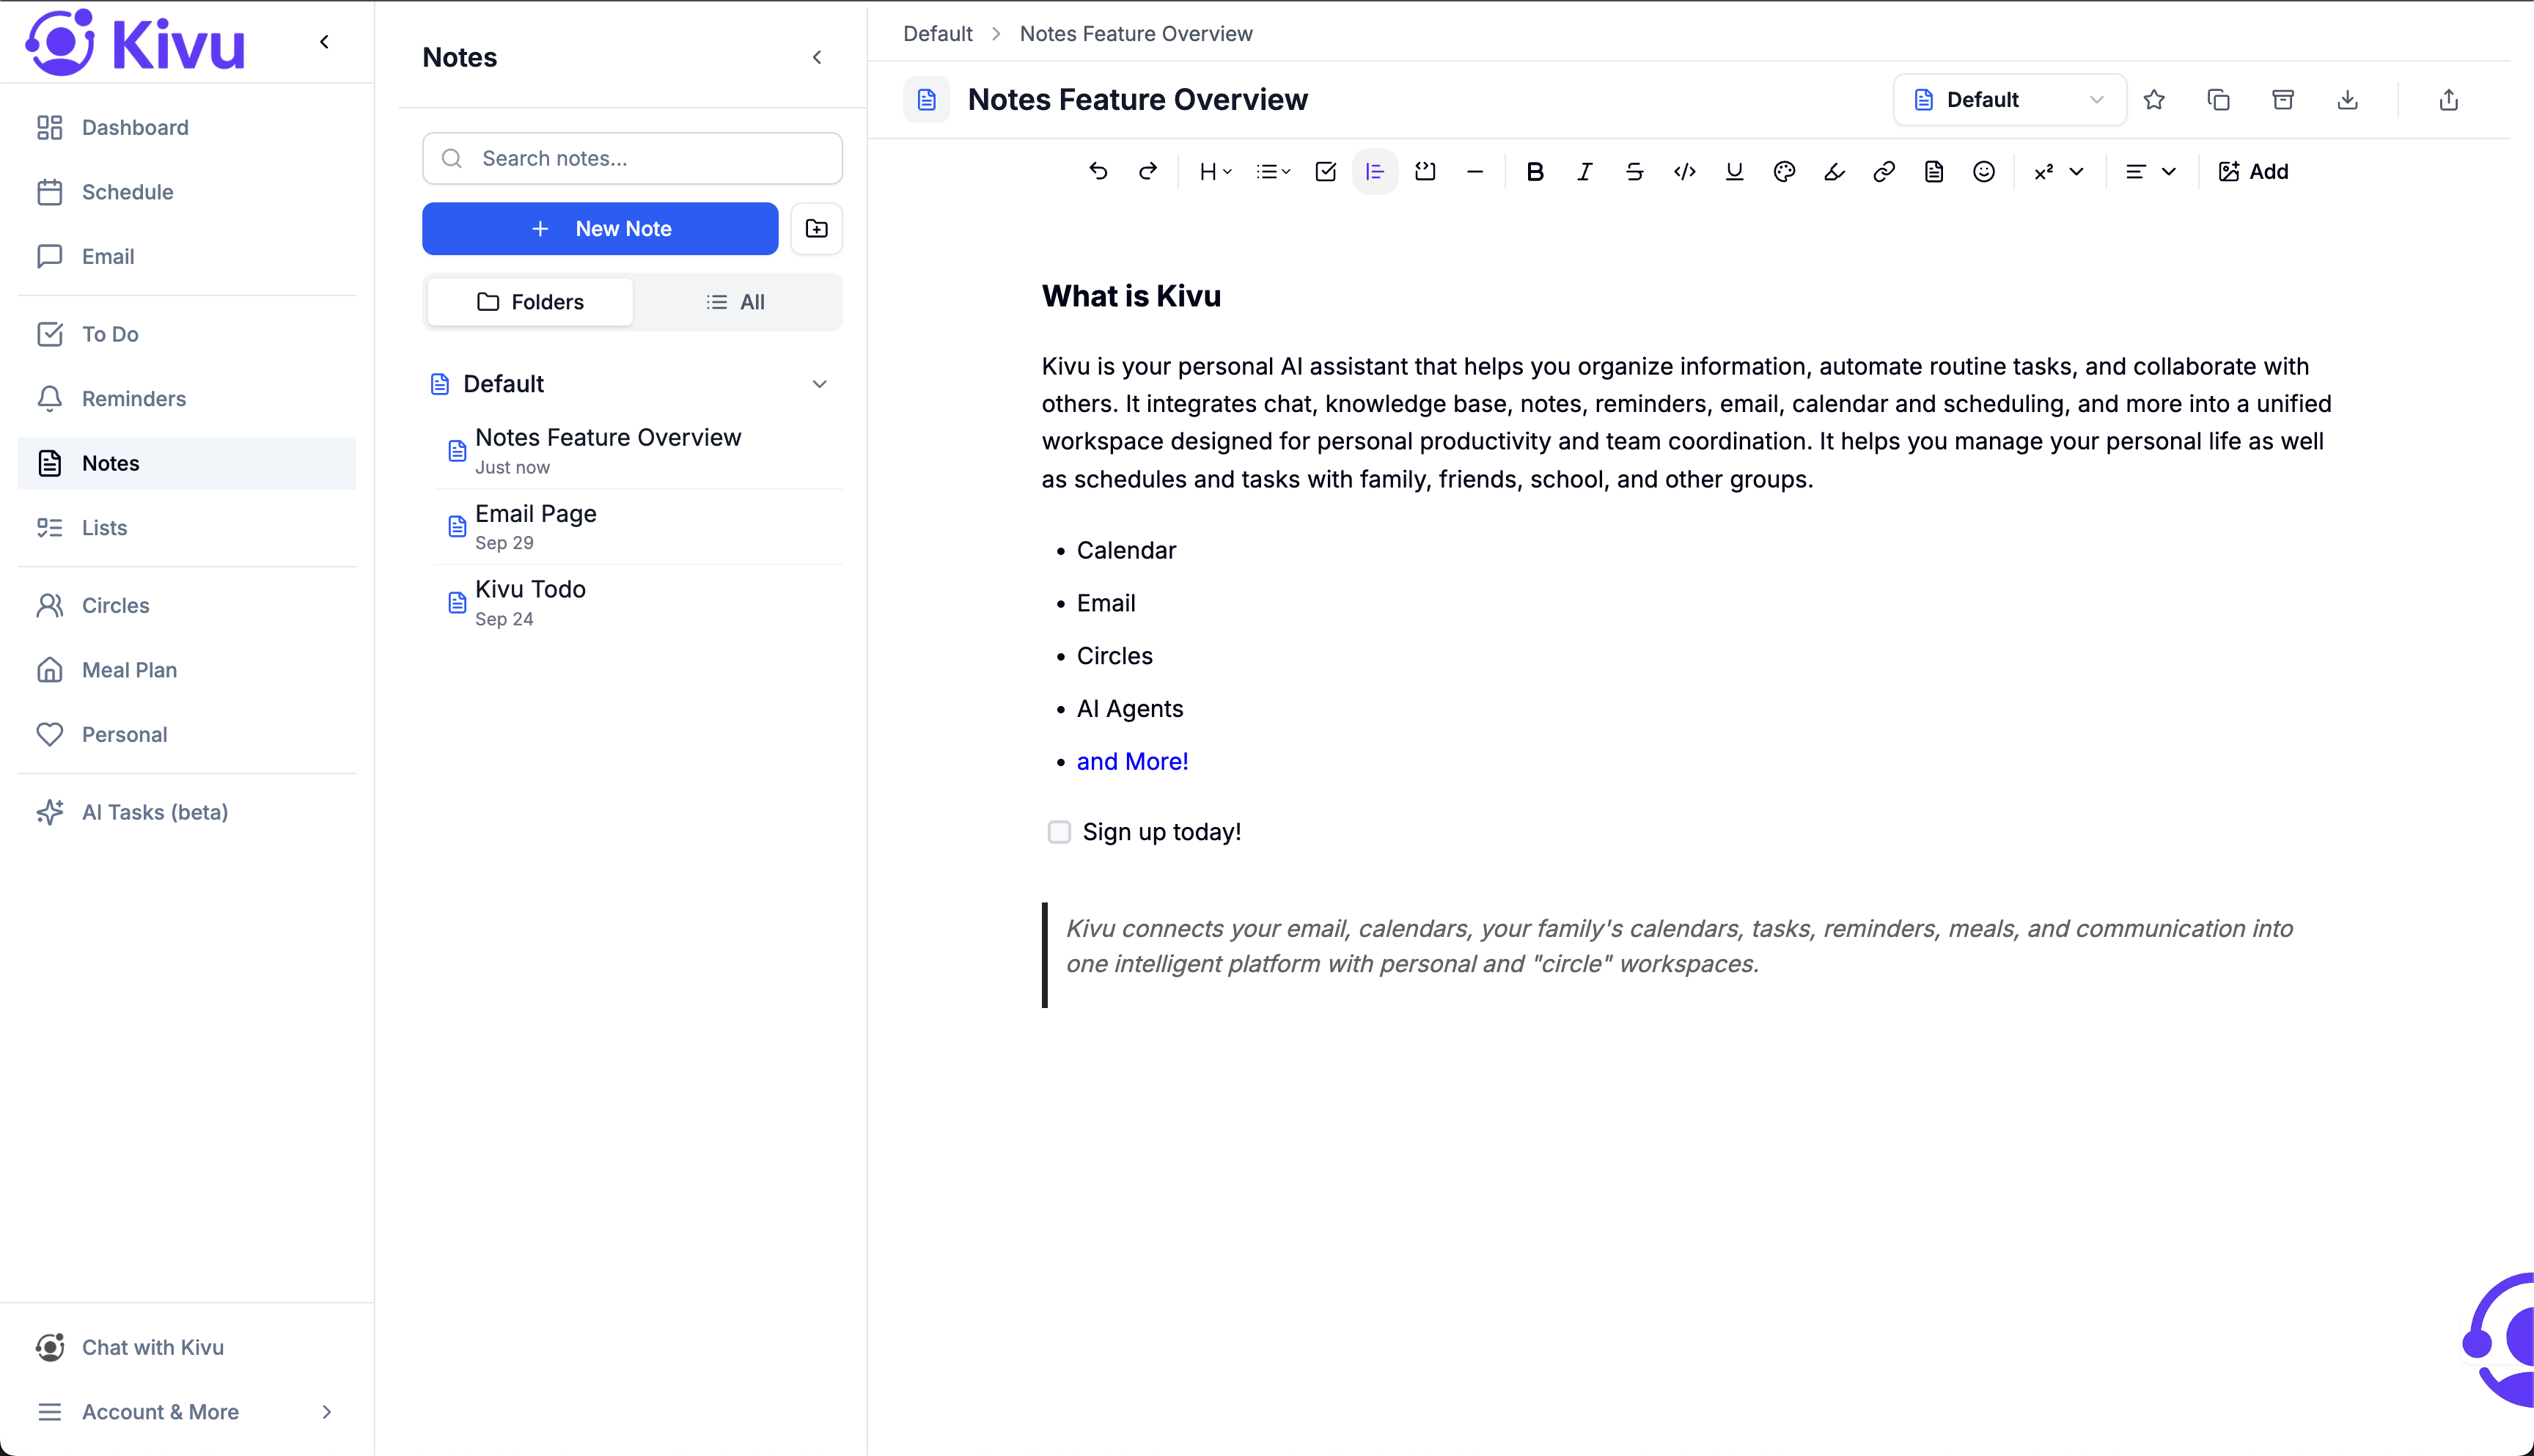This screenshot has height=1456, width=2534.
Task: Open Account & More menu
Action: pyautogui.click(x=160, y=1412)
